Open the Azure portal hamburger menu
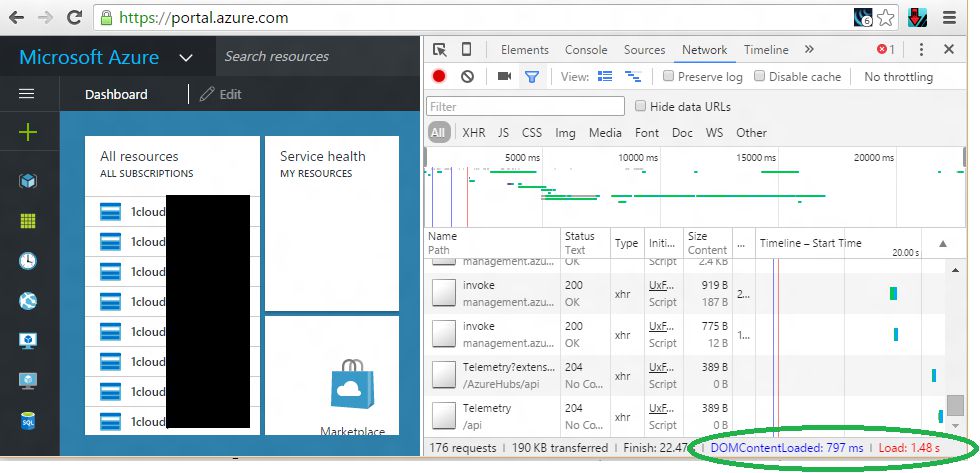 click(x=27, y=94)
